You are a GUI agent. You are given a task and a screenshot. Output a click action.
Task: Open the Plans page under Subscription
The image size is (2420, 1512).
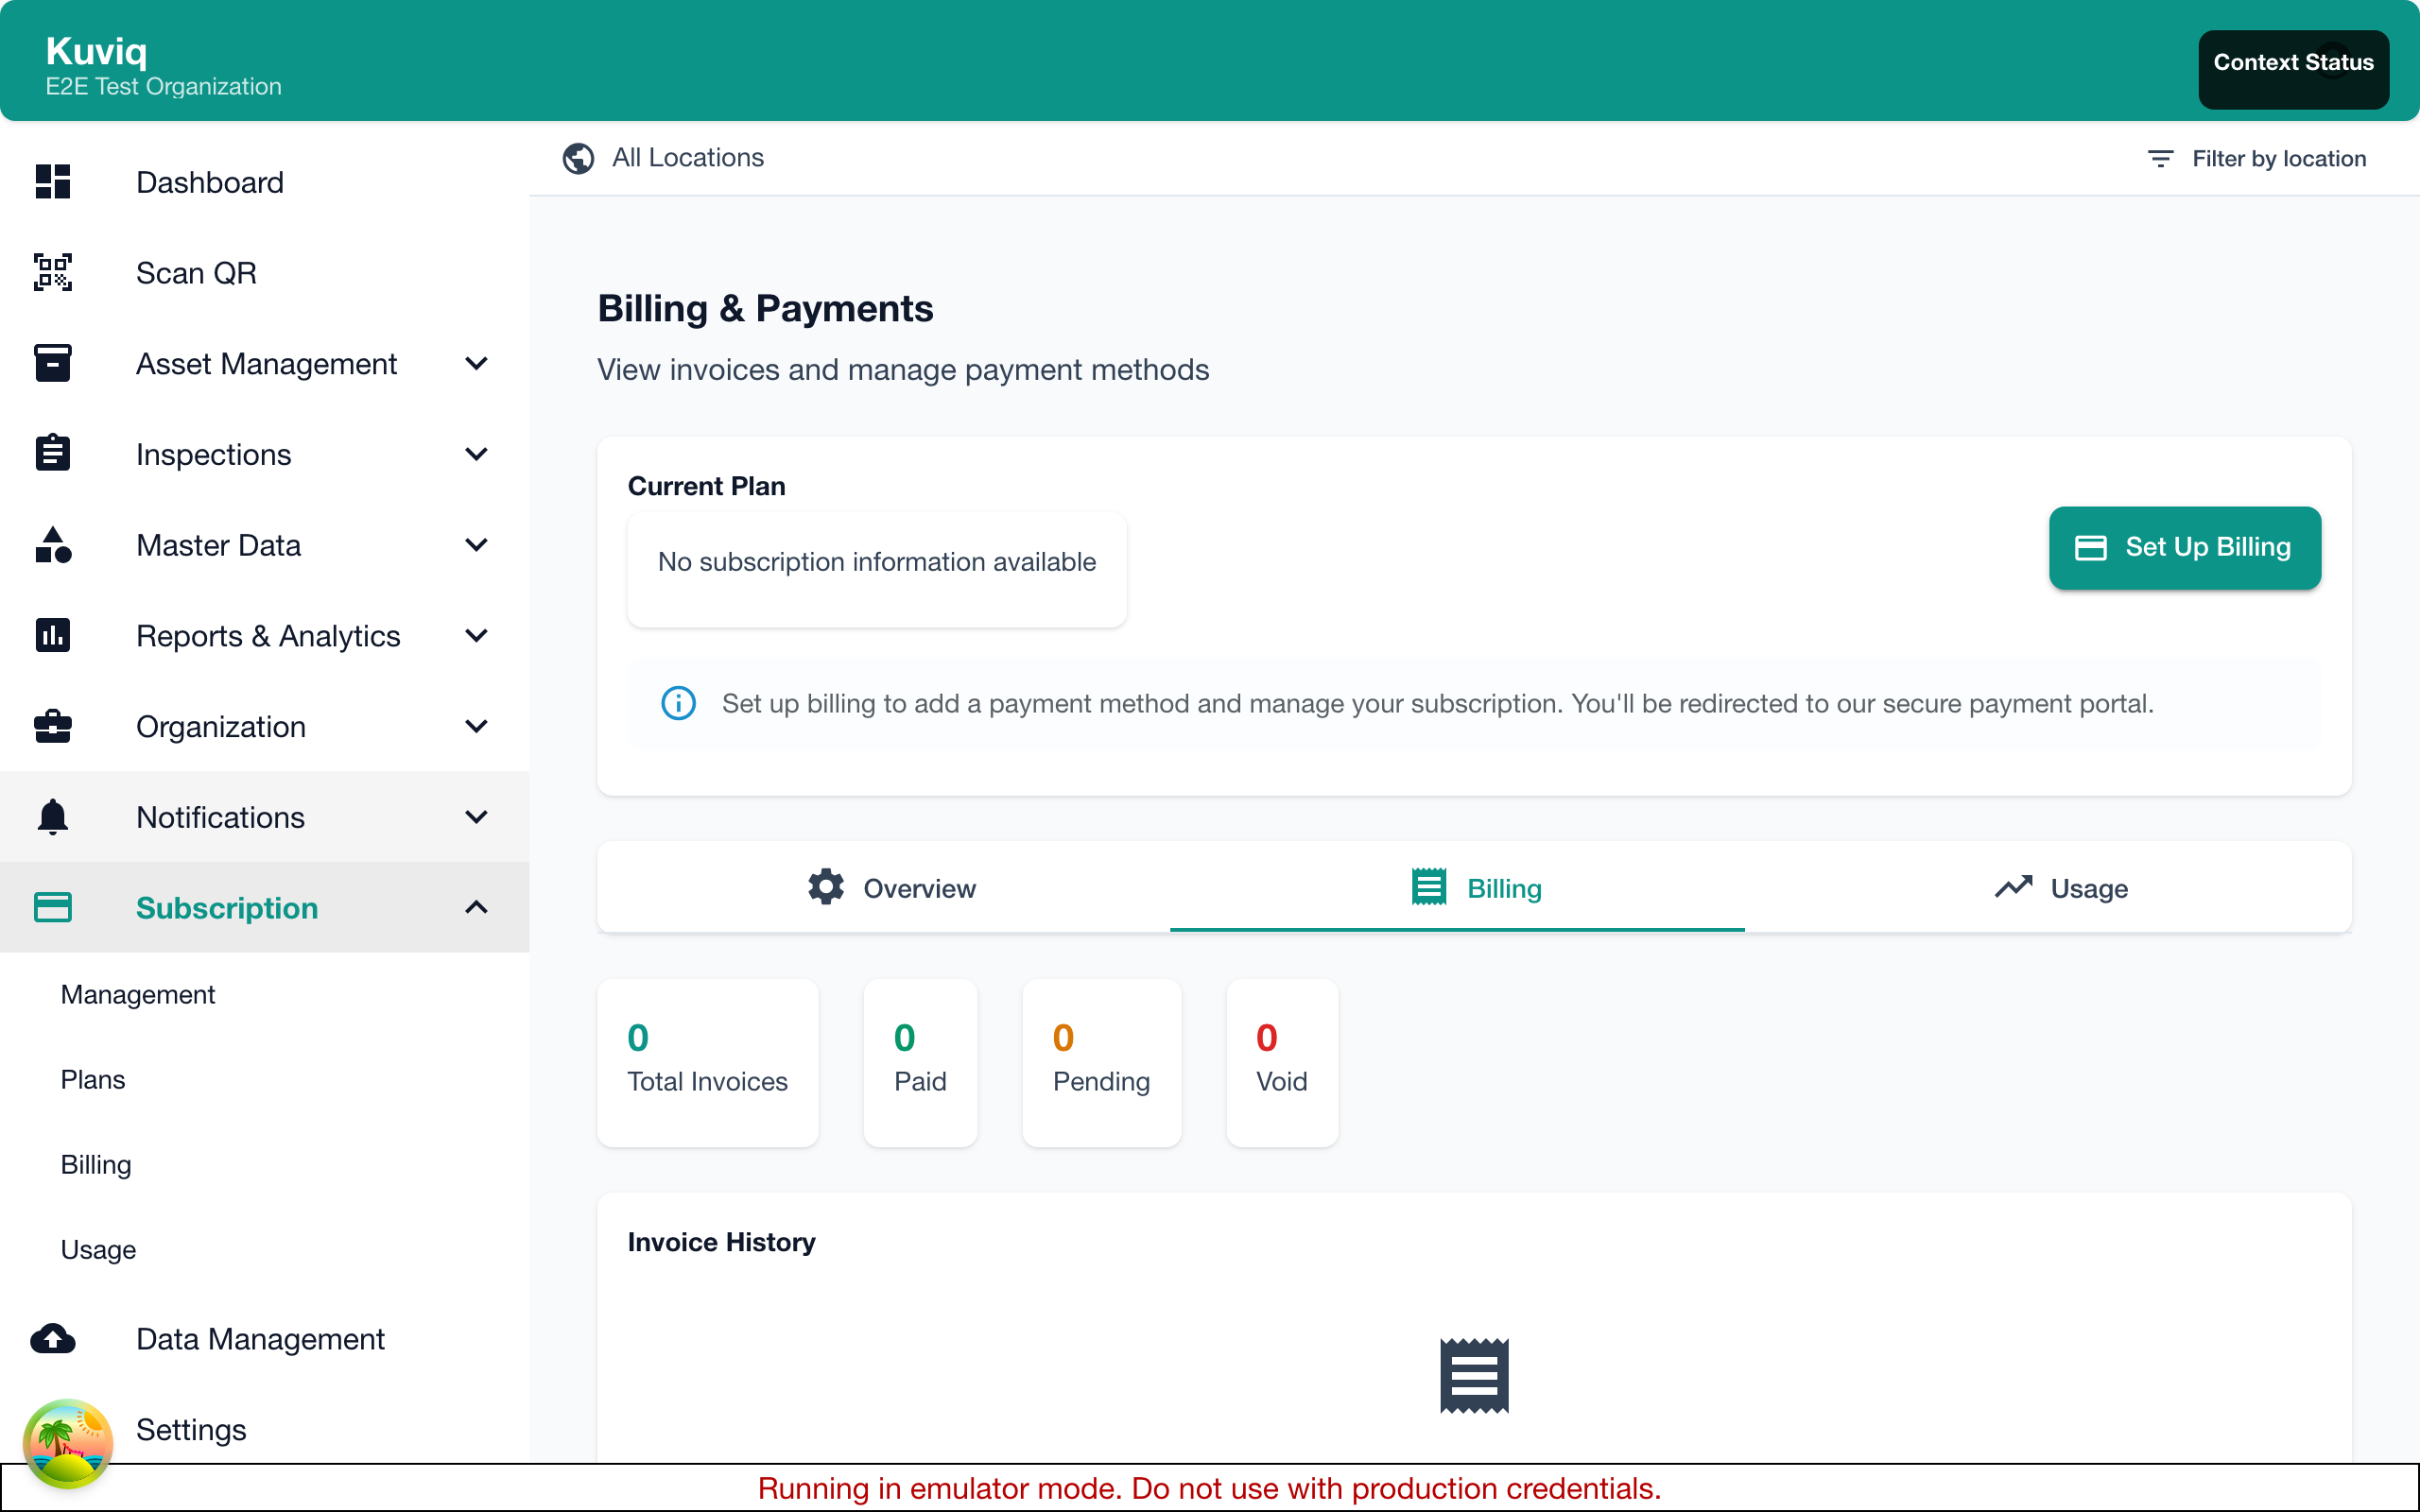tap(93, 1080)
